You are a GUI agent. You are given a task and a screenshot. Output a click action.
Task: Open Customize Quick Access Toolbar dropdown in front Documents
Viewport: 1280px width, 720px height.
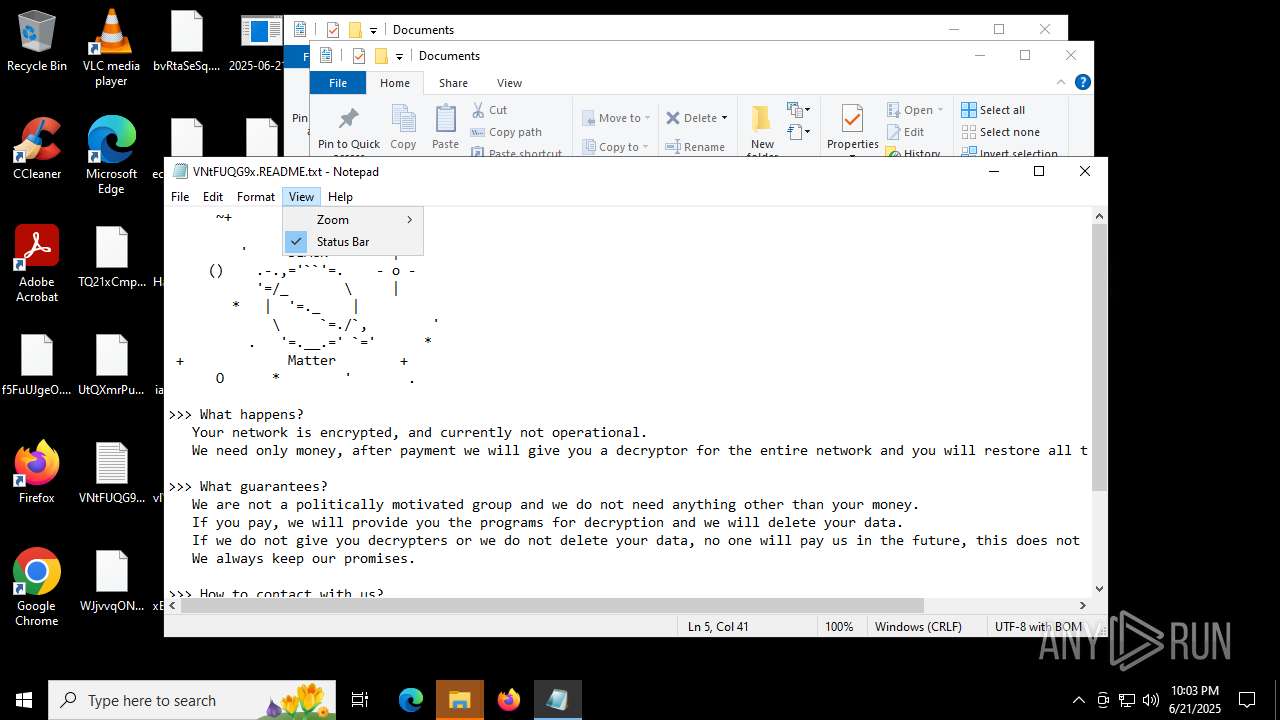399,56
